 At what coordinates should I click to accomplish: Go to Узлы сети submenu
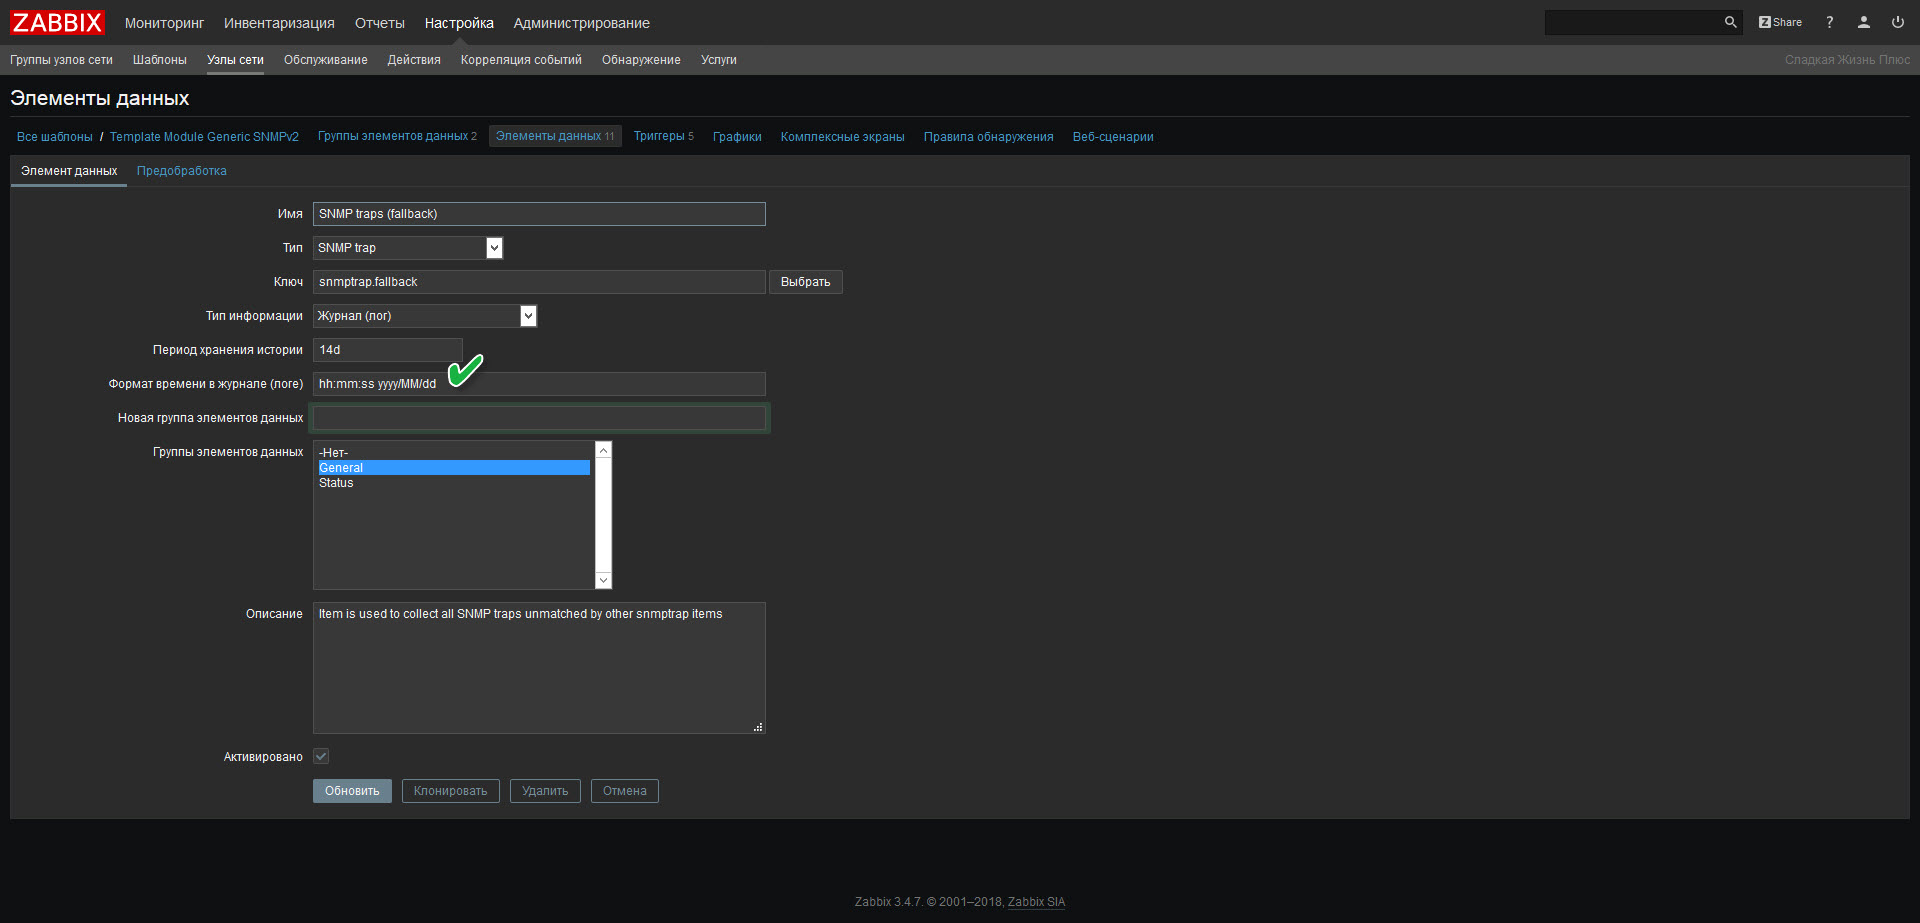tap(235, 60)
